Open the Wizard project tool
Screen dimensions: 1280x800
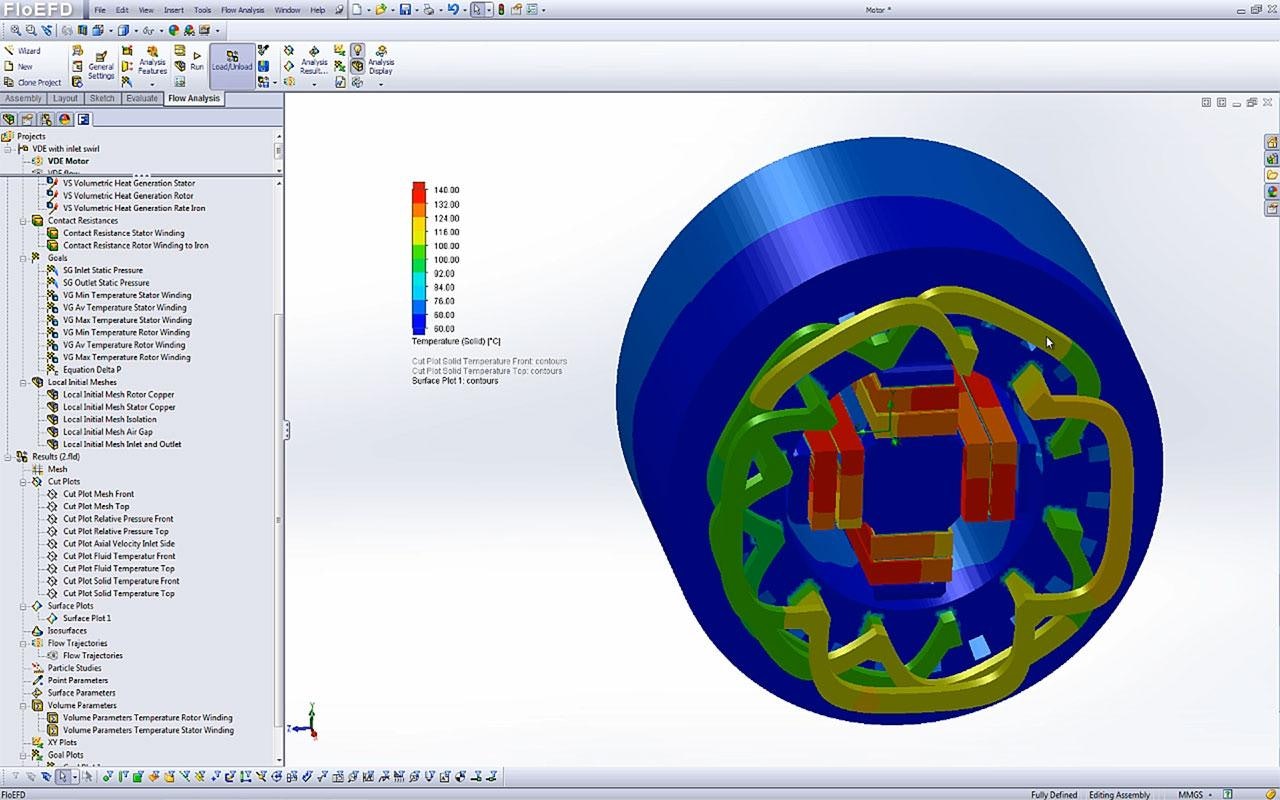22,50
